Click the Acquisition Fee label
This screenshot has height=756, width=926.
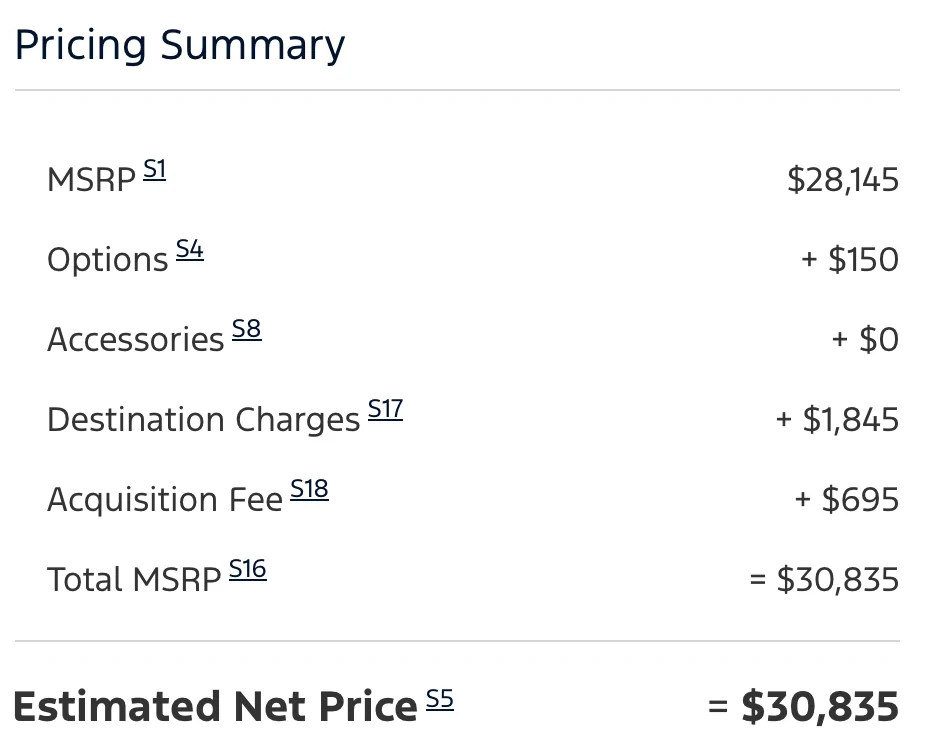pyautogui.click(x=165, y=500)
